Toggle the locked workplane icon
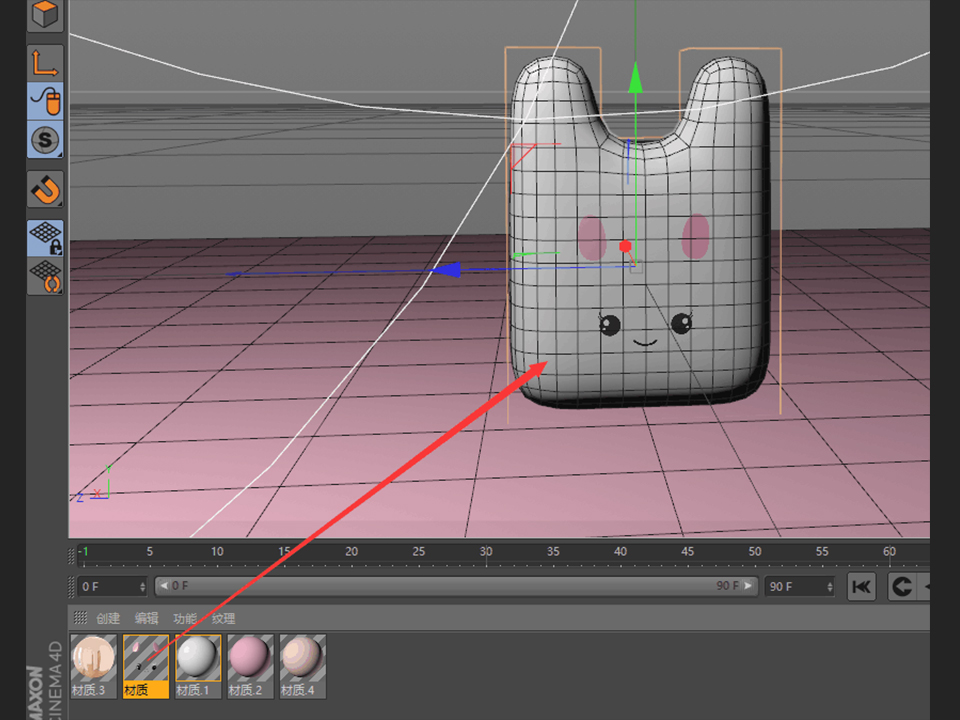The width and height of the screenshot is (960, 720). [x=46, y=237]
